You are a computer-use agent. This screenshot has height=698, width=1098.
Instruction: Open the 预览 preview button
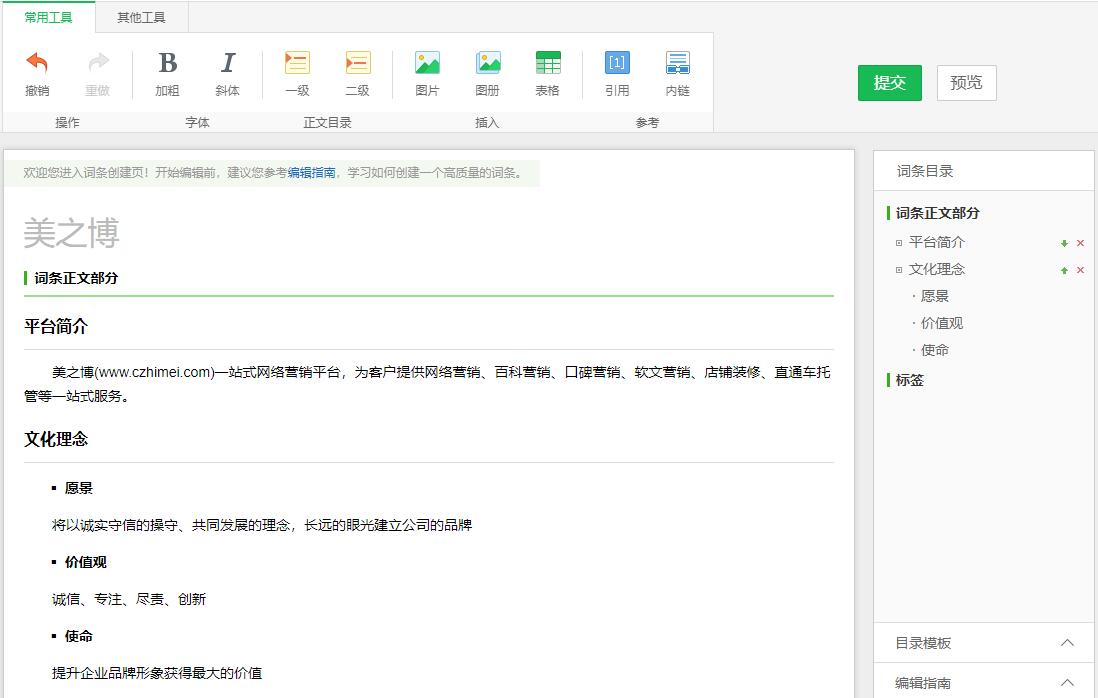click(x=966, y=83)
